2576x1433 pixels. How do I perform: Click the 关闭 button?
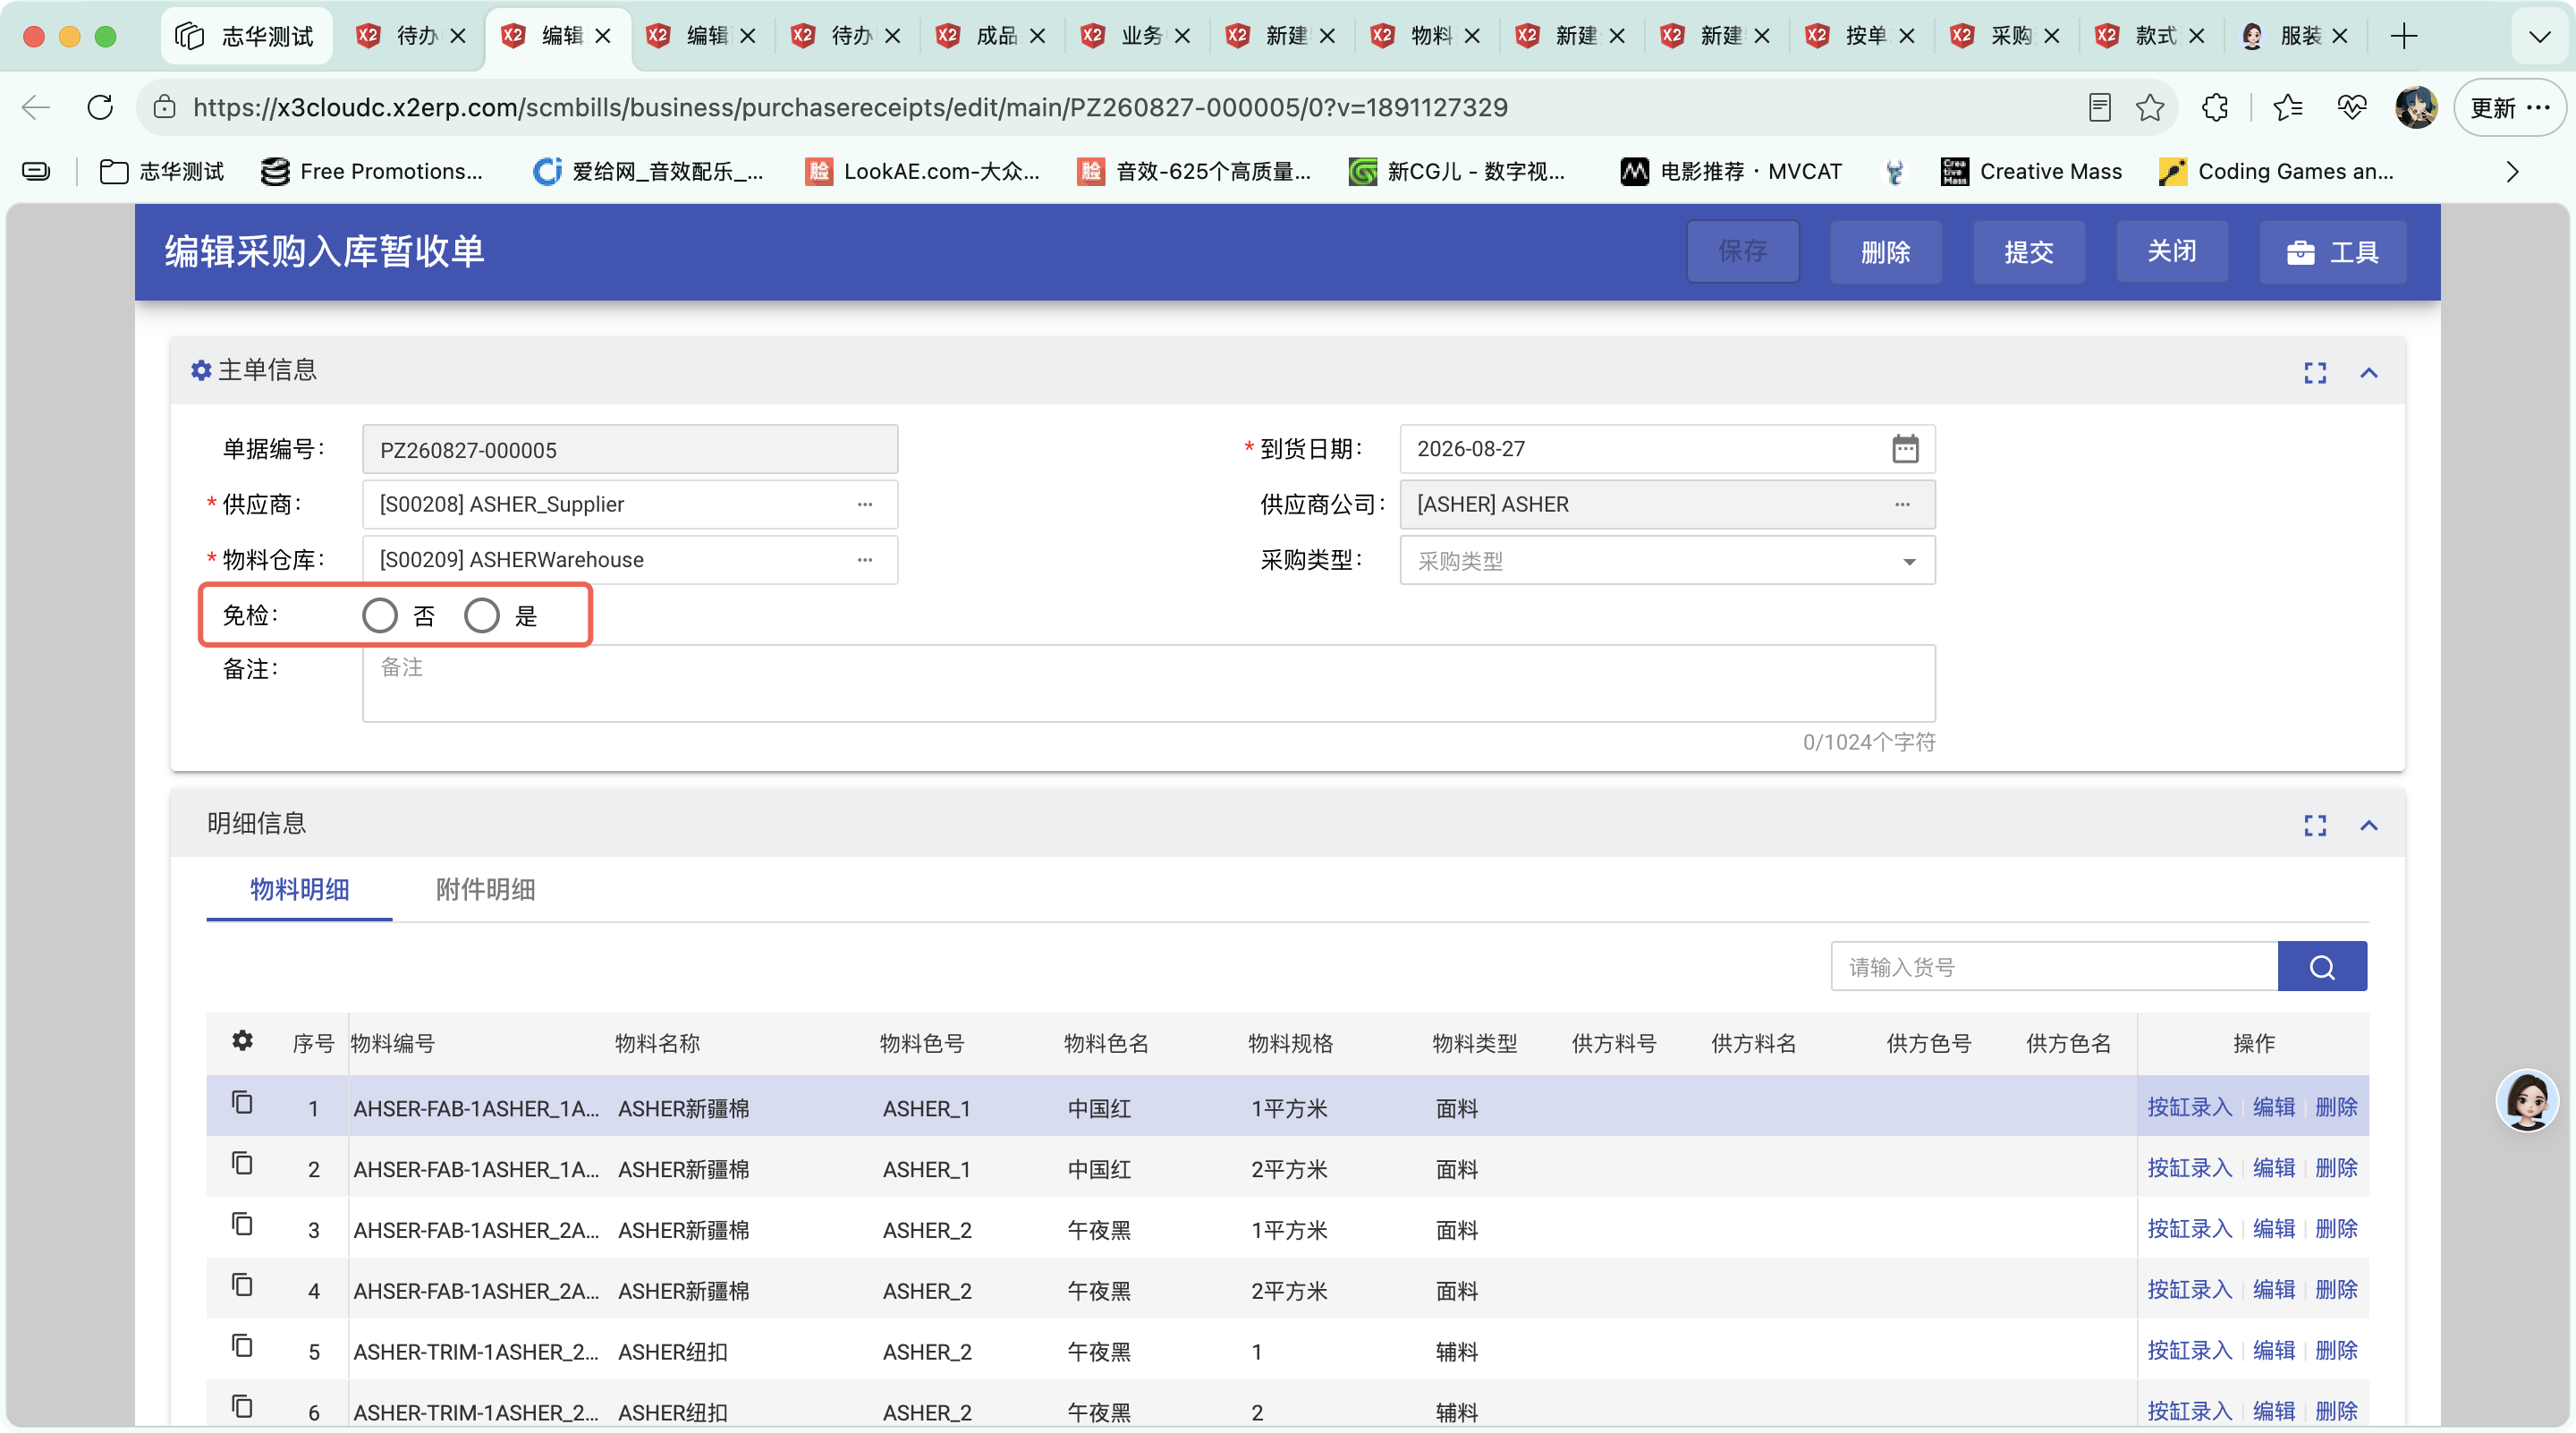coord(2172,252)
